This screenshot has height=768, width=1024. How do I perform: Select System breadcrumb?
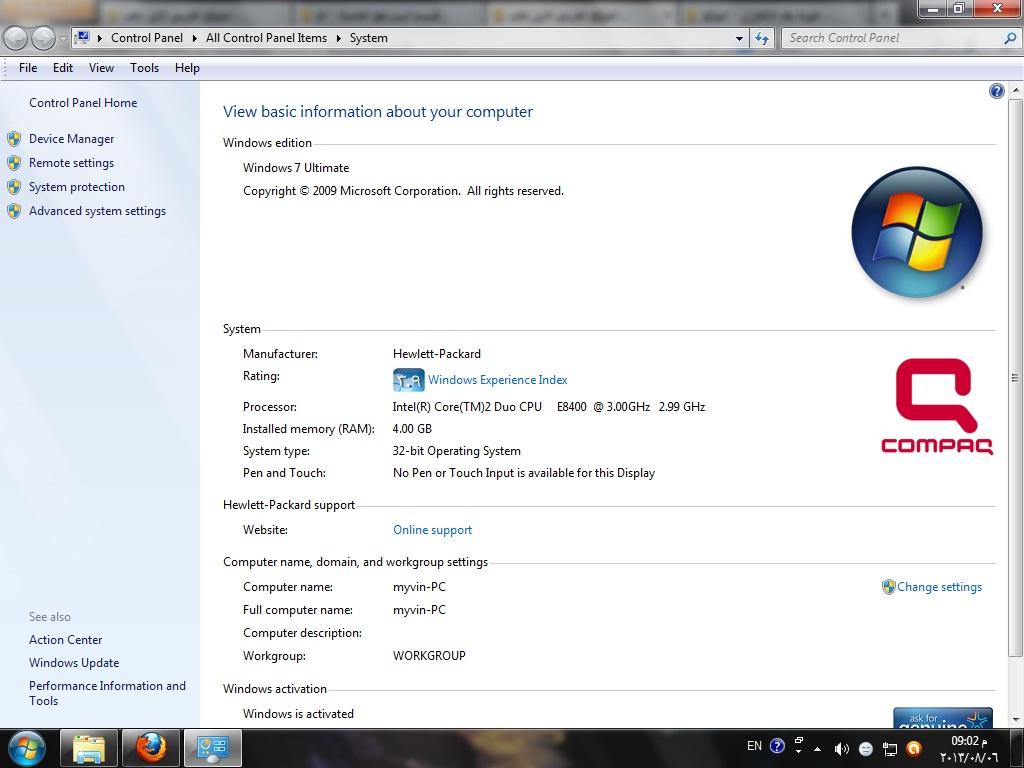click(x=368, y=38)
